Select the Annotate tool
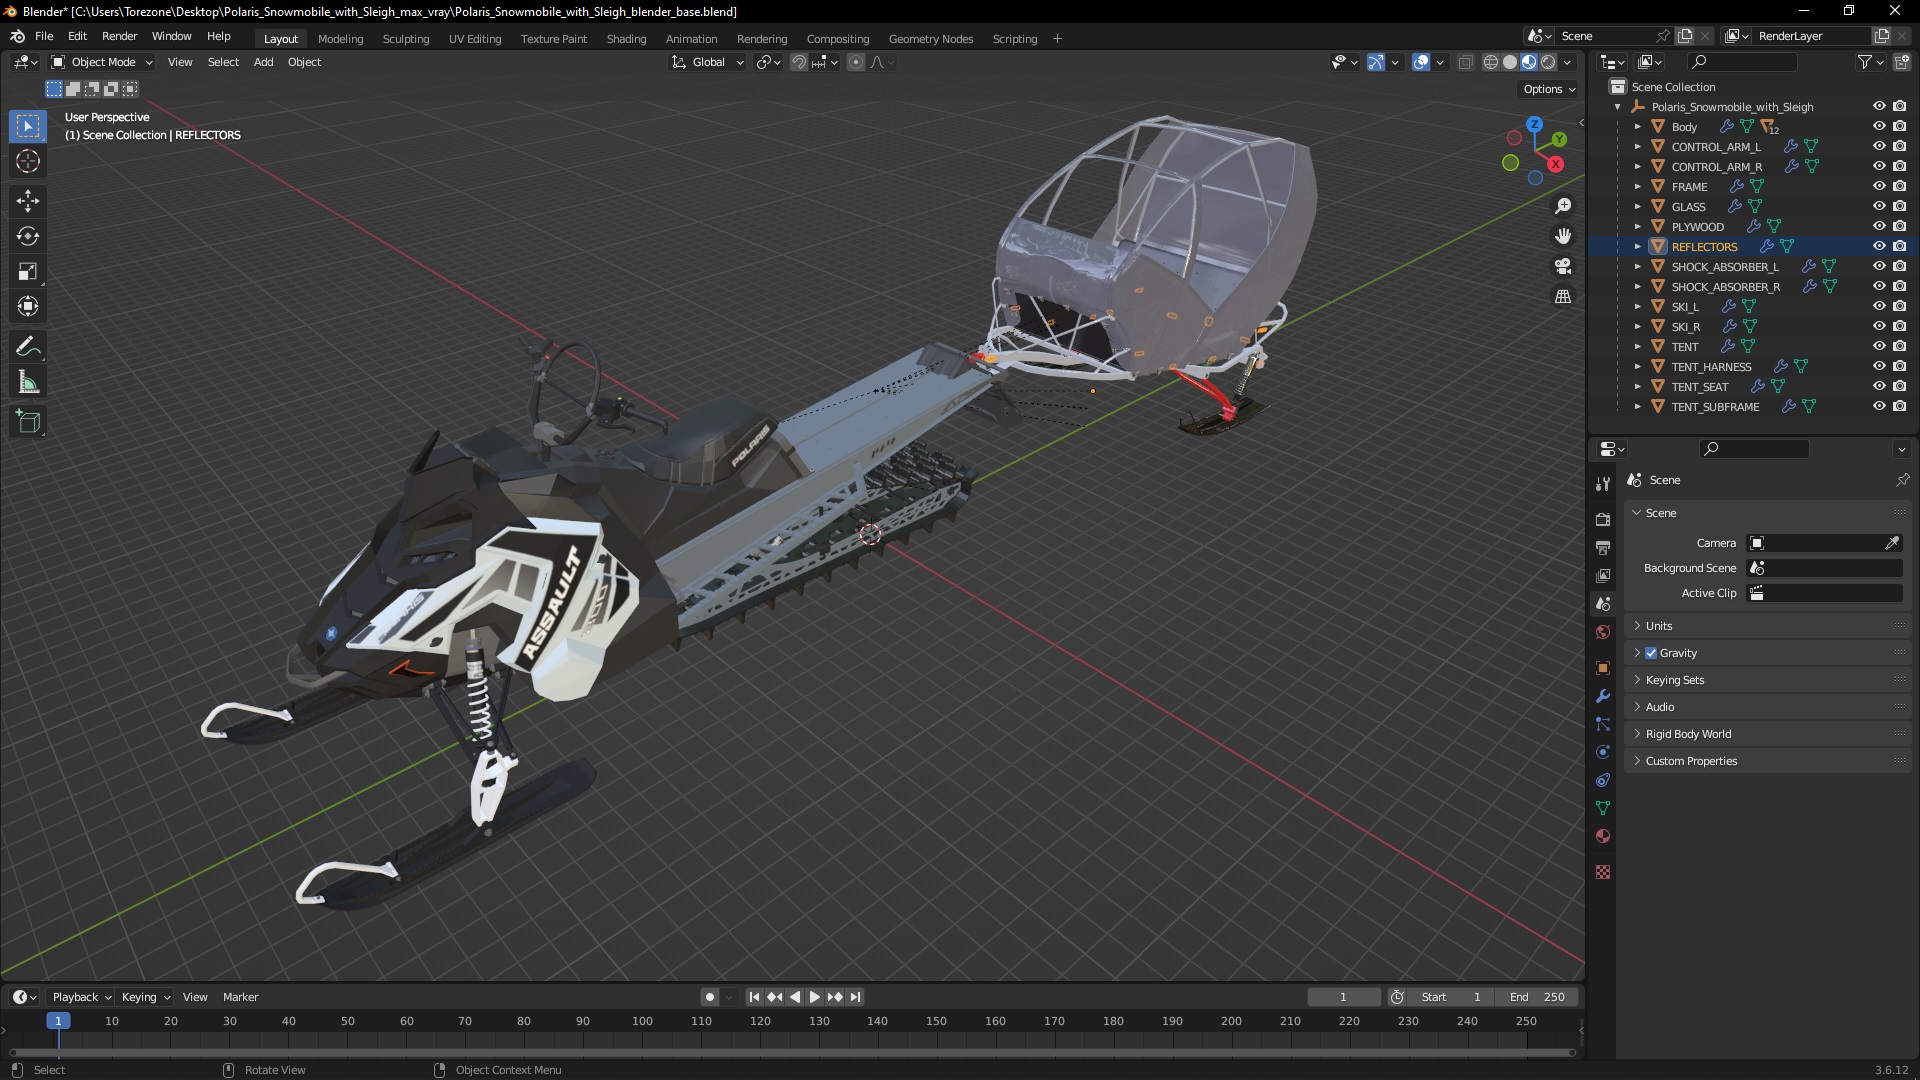Viewport: 1920px width, 1080px height. pos(28,347)
